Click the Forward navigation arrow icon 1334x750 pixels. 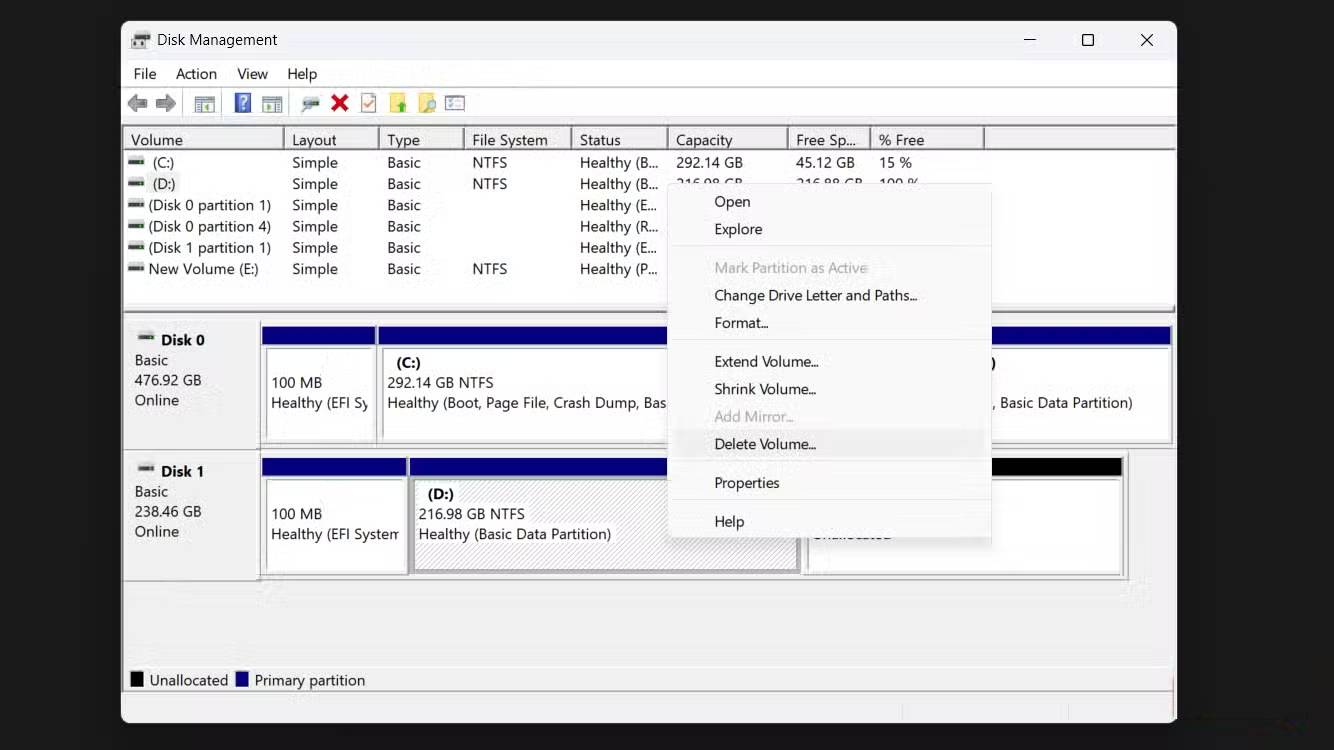(x=165, y=103)
